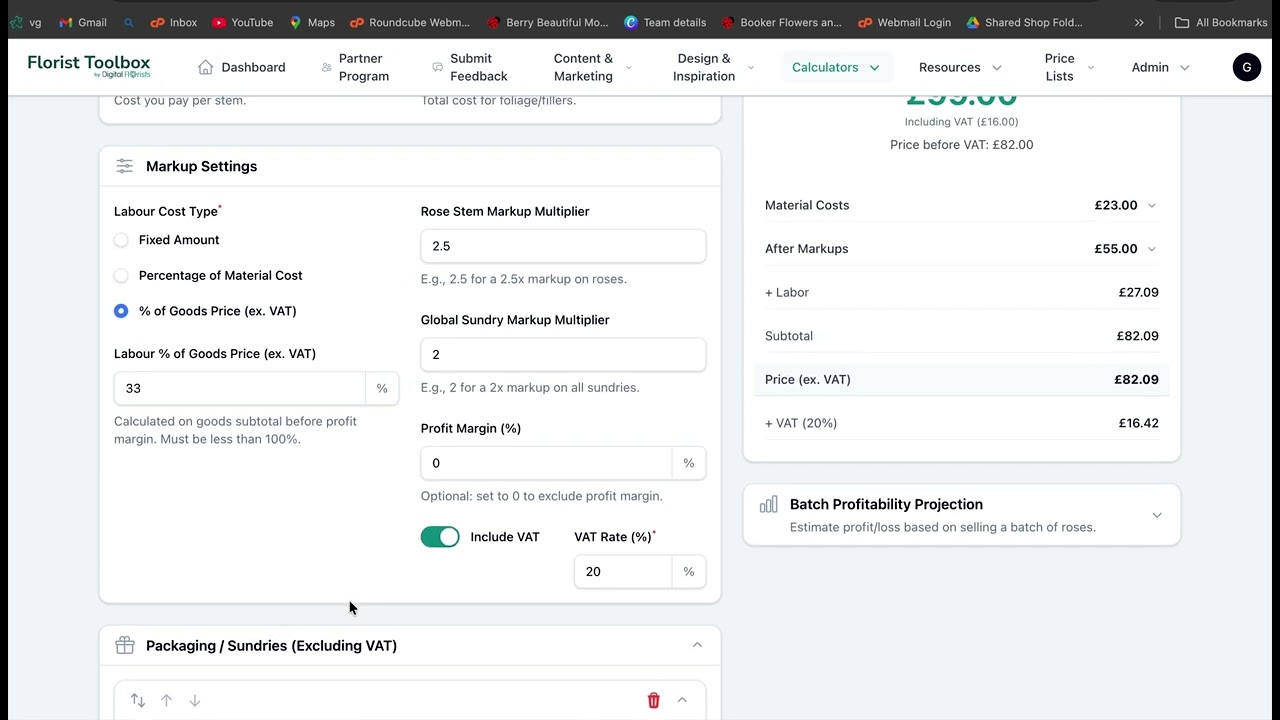Open the Booker Flowers bookmark
Image resolution: width=1280 pixels, height=720 pixels.
[x=782, y=22]
